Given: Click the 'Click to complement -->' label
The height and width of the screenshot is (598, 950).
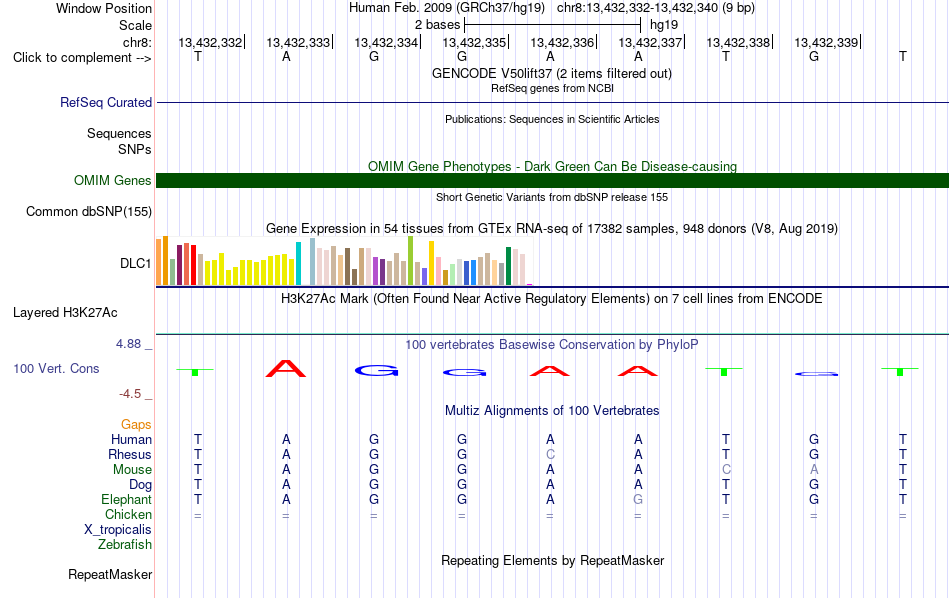Looking at the screenshot, I should [82, 58].
